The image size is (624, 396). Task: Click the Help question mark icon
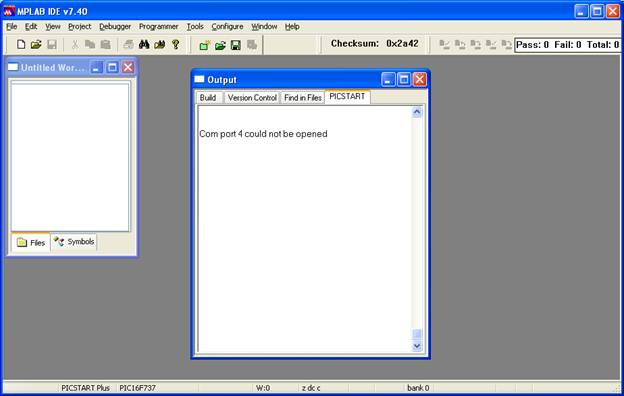click(176, 44)
